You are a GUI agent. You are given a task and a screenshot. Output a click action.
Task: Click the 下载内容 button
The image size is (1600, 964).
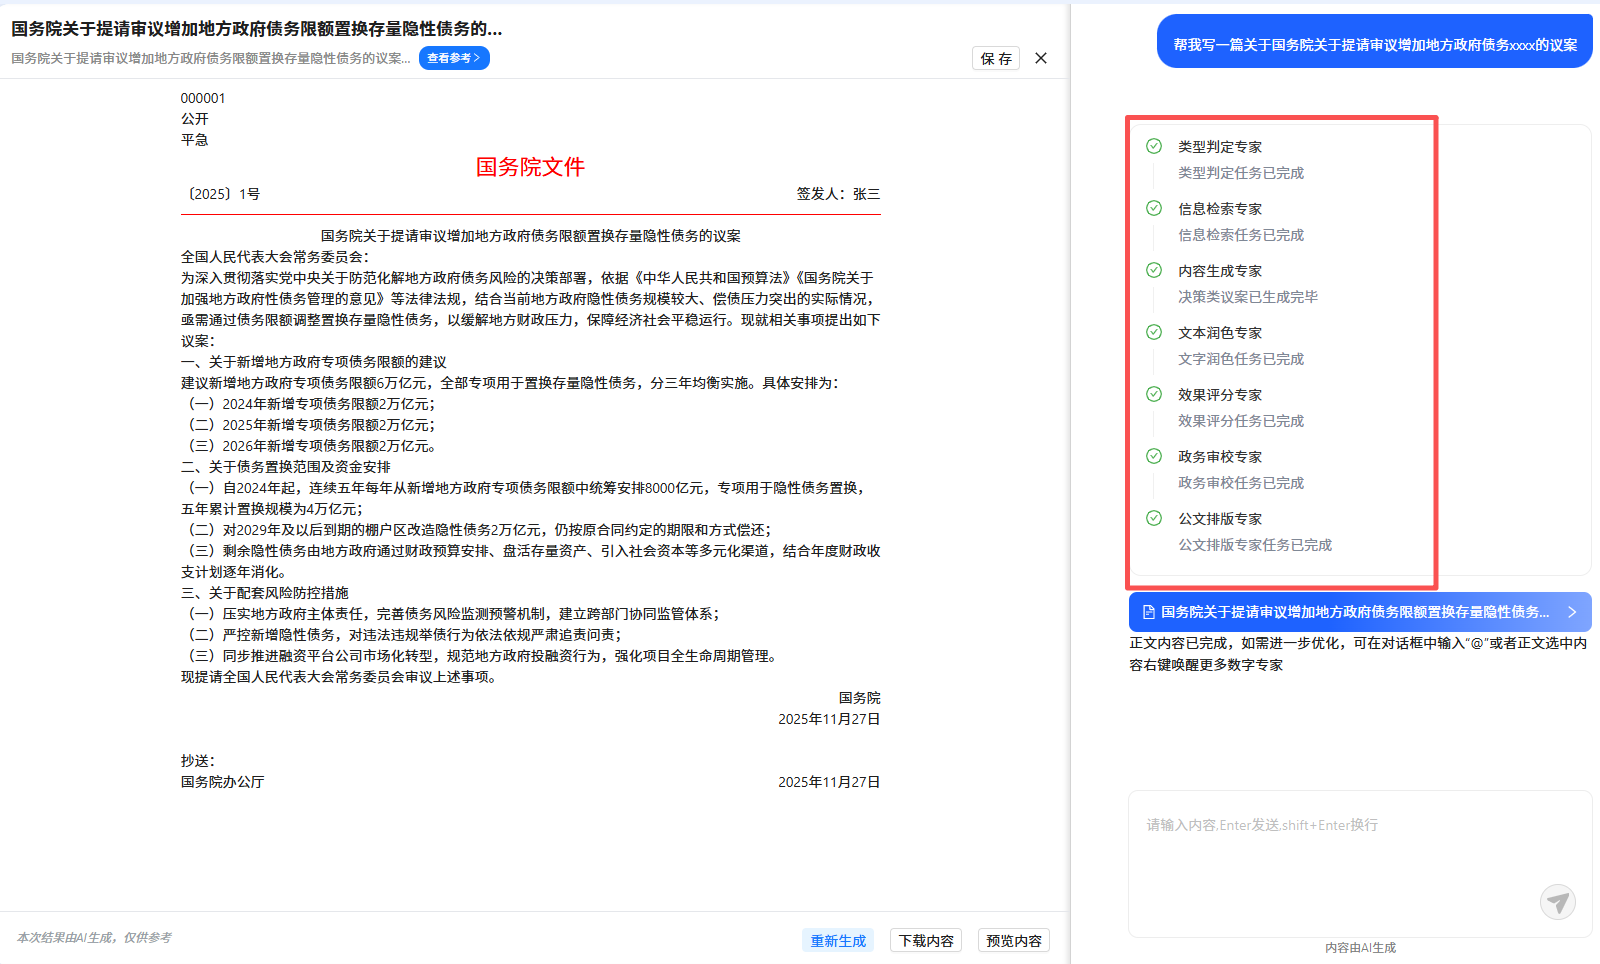[926, 941]
